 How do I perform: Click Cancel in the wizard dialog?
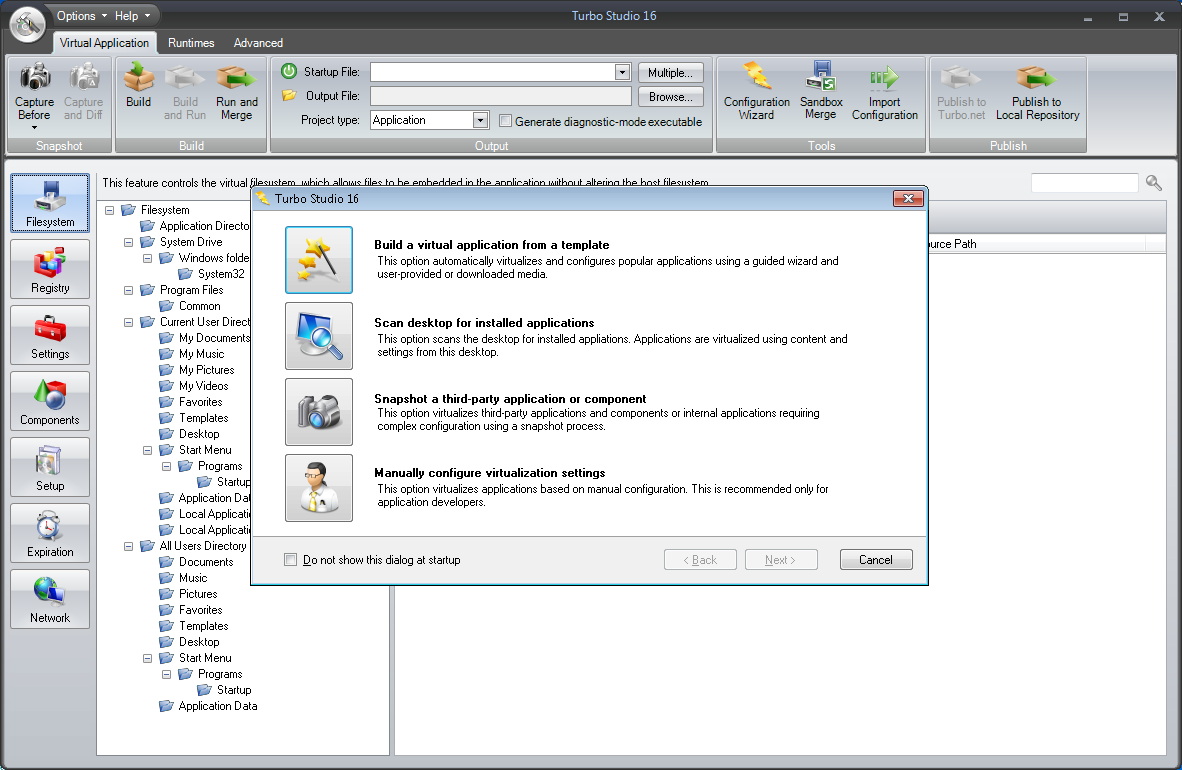[x=876, y=560]
